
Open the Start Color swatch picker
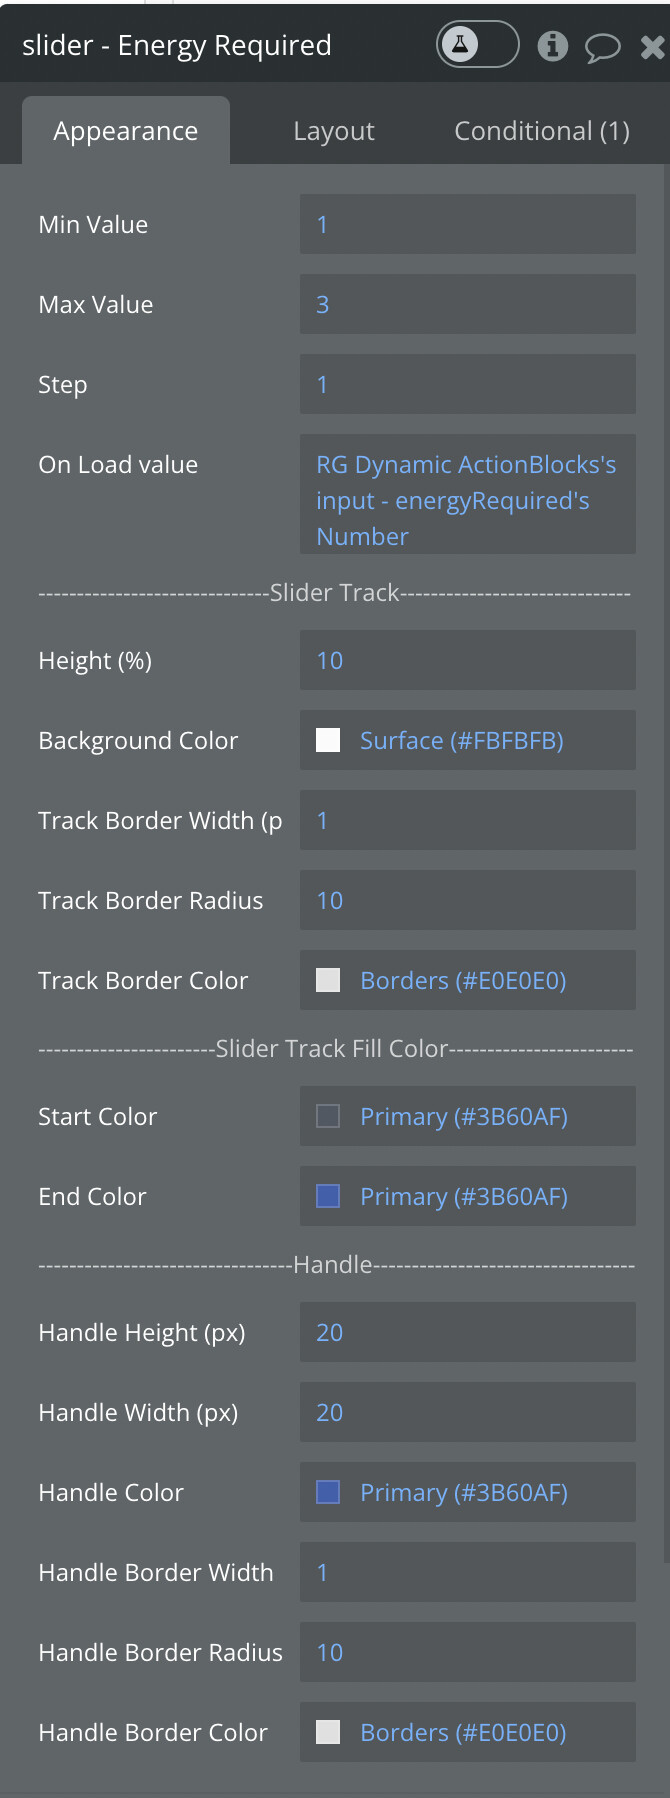coord(328,1116)
